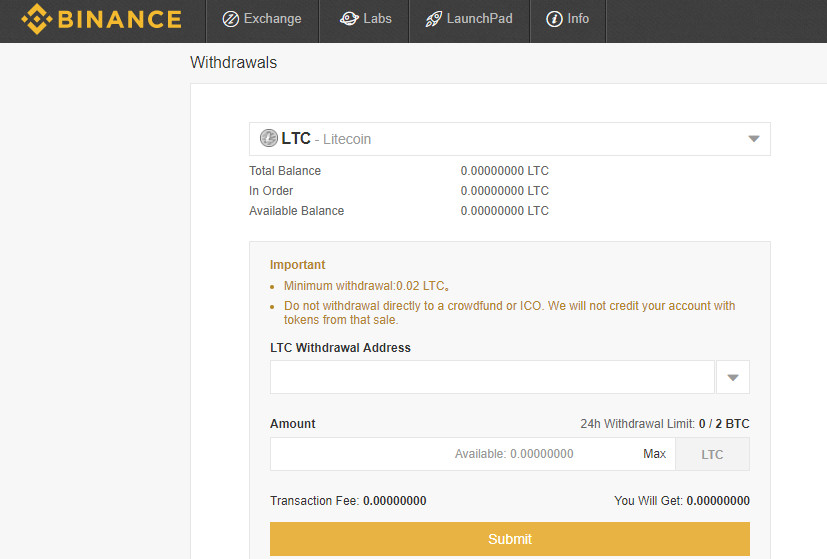Click the Available Balance label
Image resolution: width=827 pixels, height=559 pixels.
296,211
